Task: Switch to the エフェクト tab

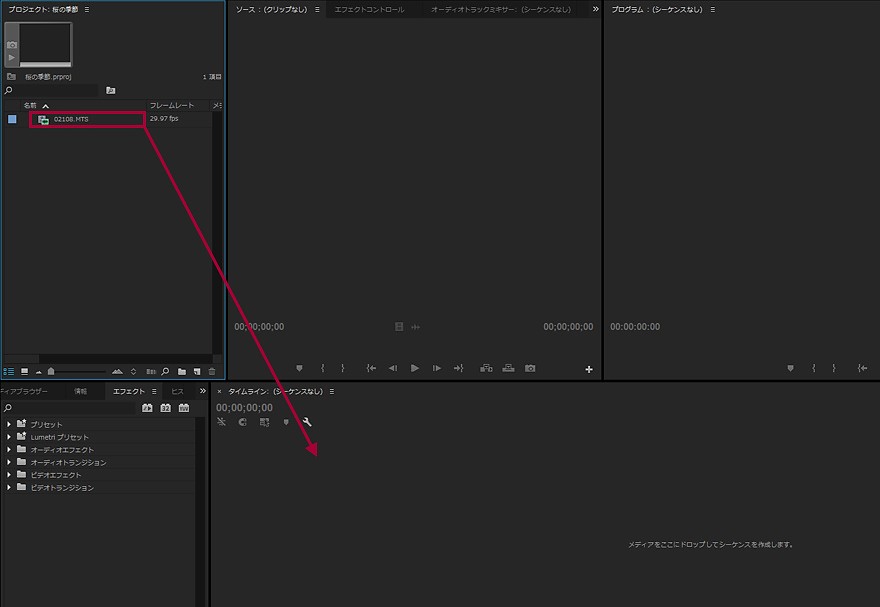Action: (x=129, y=392)
